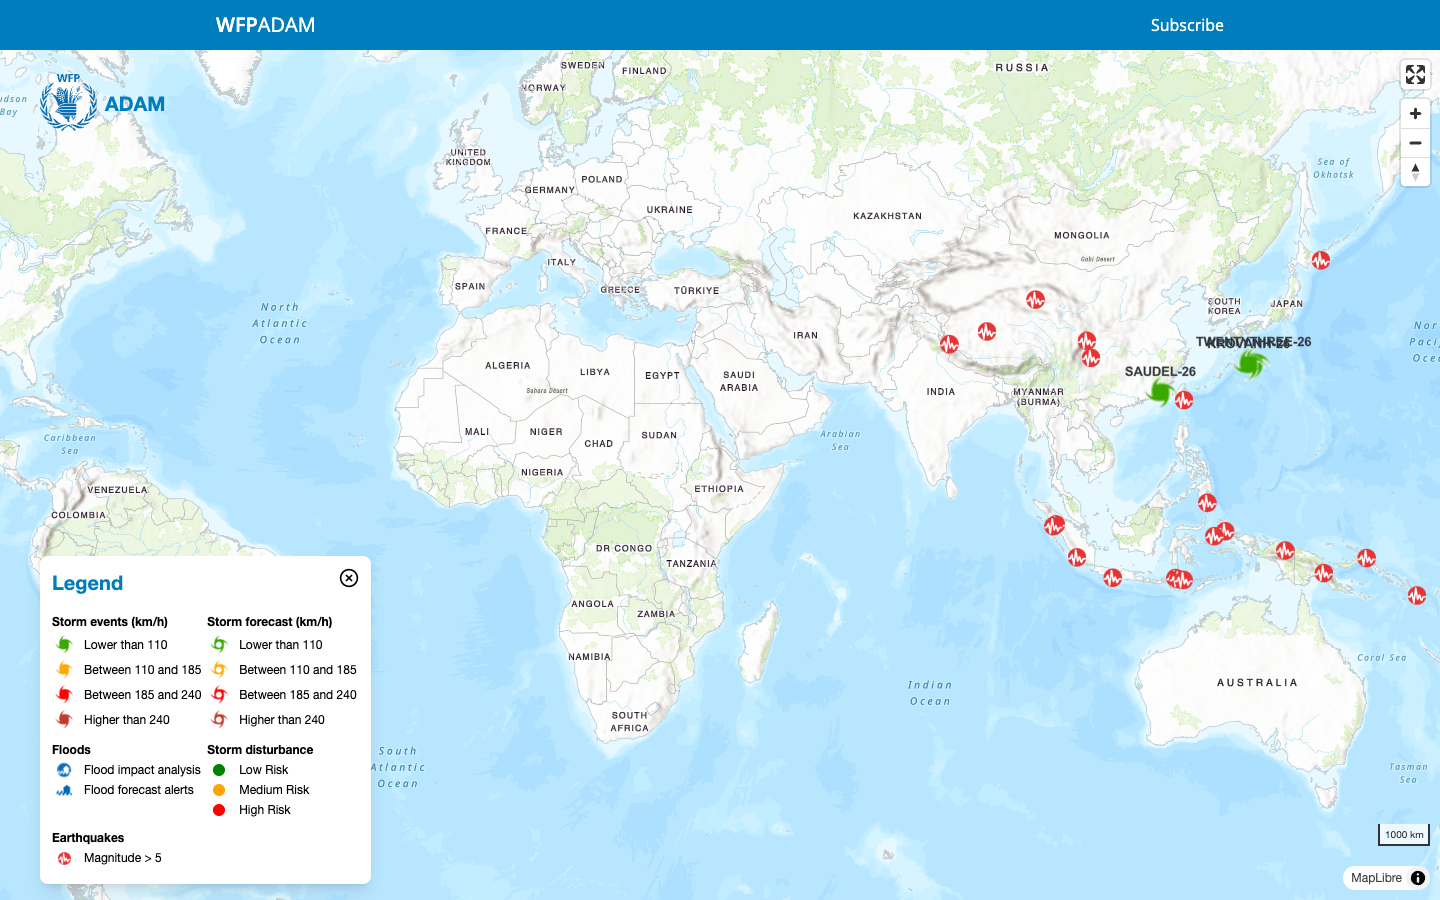Click 'Between 185 and 240' under Storm forecast
Viewport: 1440px width, 900px height.
[298, 695]
